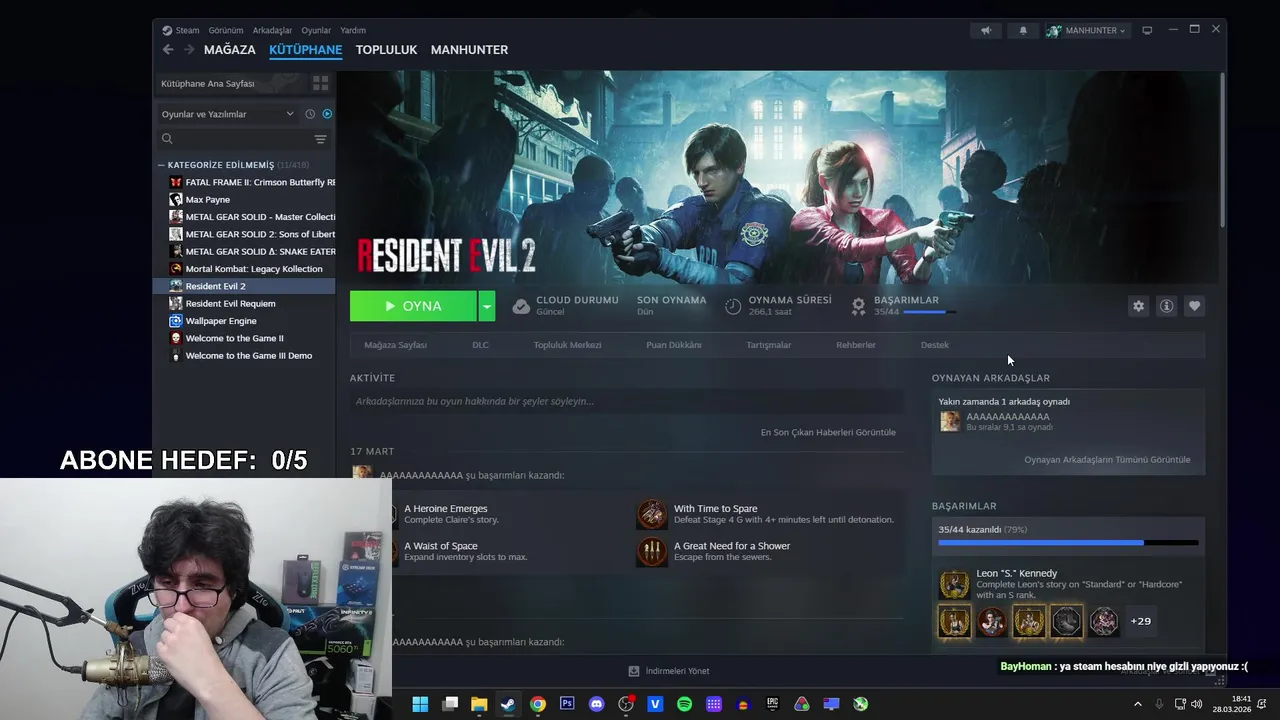Launch Photoshop from the taskbar
The width and height of the screenshot is (1280, 720).
point(567,704)
